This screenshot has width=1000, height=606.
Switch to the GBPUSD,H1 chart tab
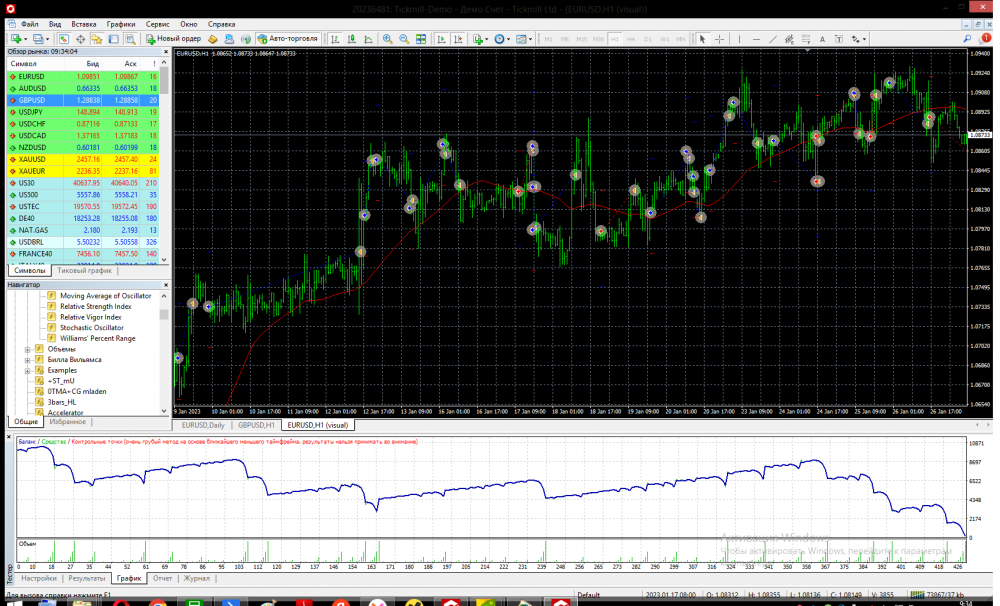click(x=256, y=425)
